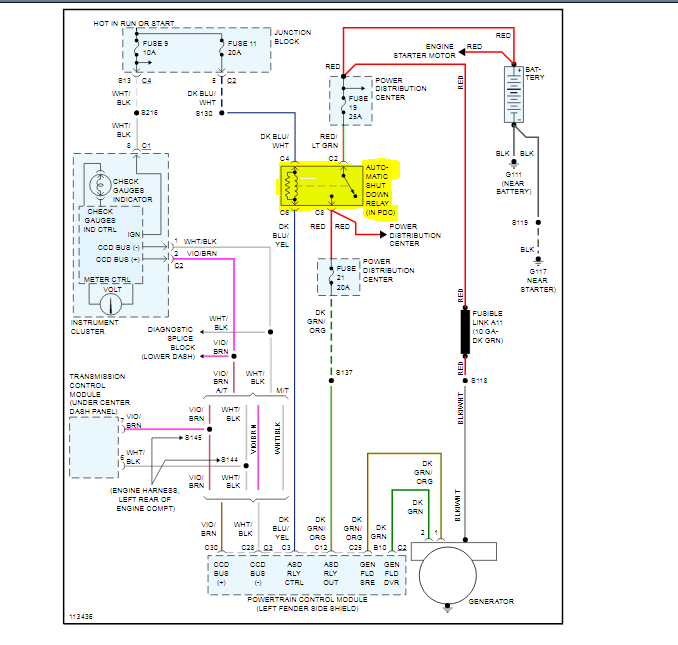The image size is (678, 645).
Task: Select Fuse 11 20A in junction block
Action: (x=237, y=48)
